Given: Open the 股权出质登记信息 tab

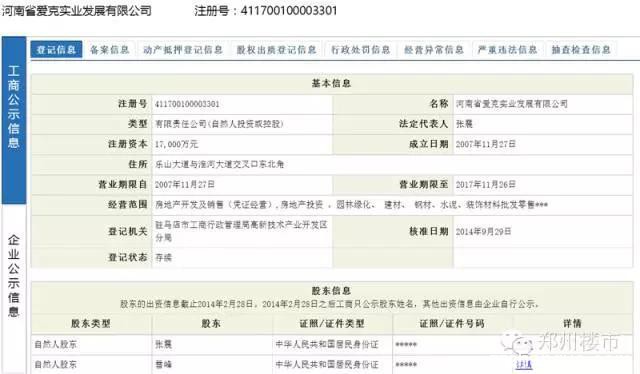Looking at the screenshot, I should tap(276, 50).
